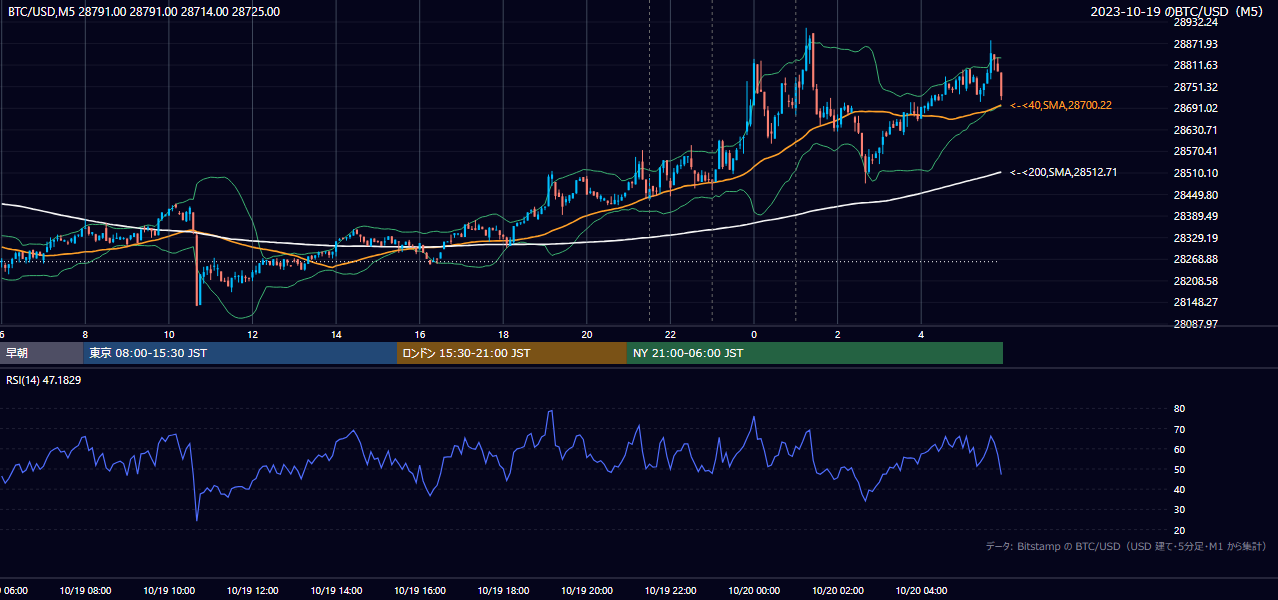Click the 10/20 00:00 time axis label
Image resolution: width=1278 pixels, height=600 pixels.
(754, 590)
